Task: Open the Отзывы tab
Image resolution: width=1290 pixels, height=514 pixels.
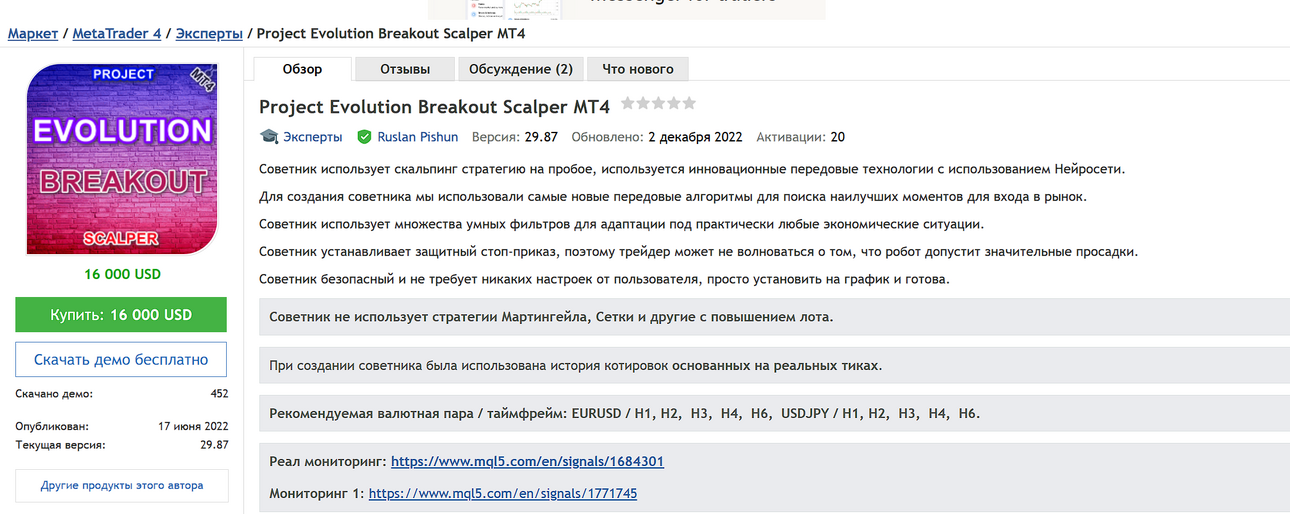Action: point(405,69)
